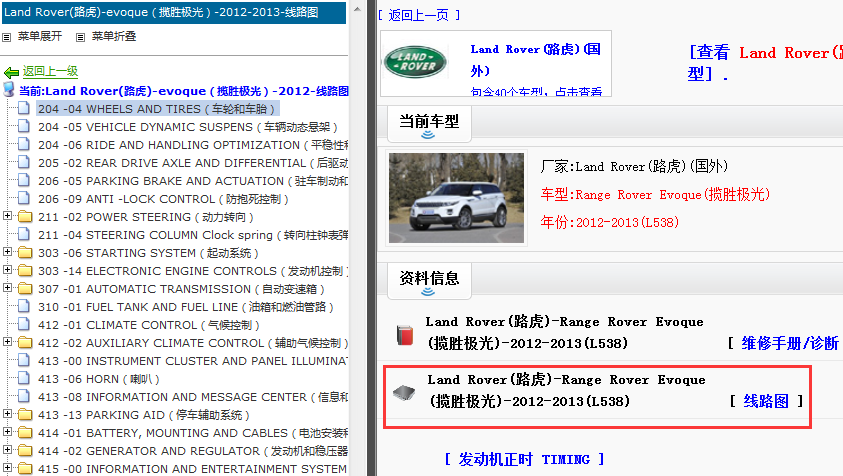Click 年份:2012-2013(L538) text
Viewport: 843px width, 476px height.
coord(610,222)
